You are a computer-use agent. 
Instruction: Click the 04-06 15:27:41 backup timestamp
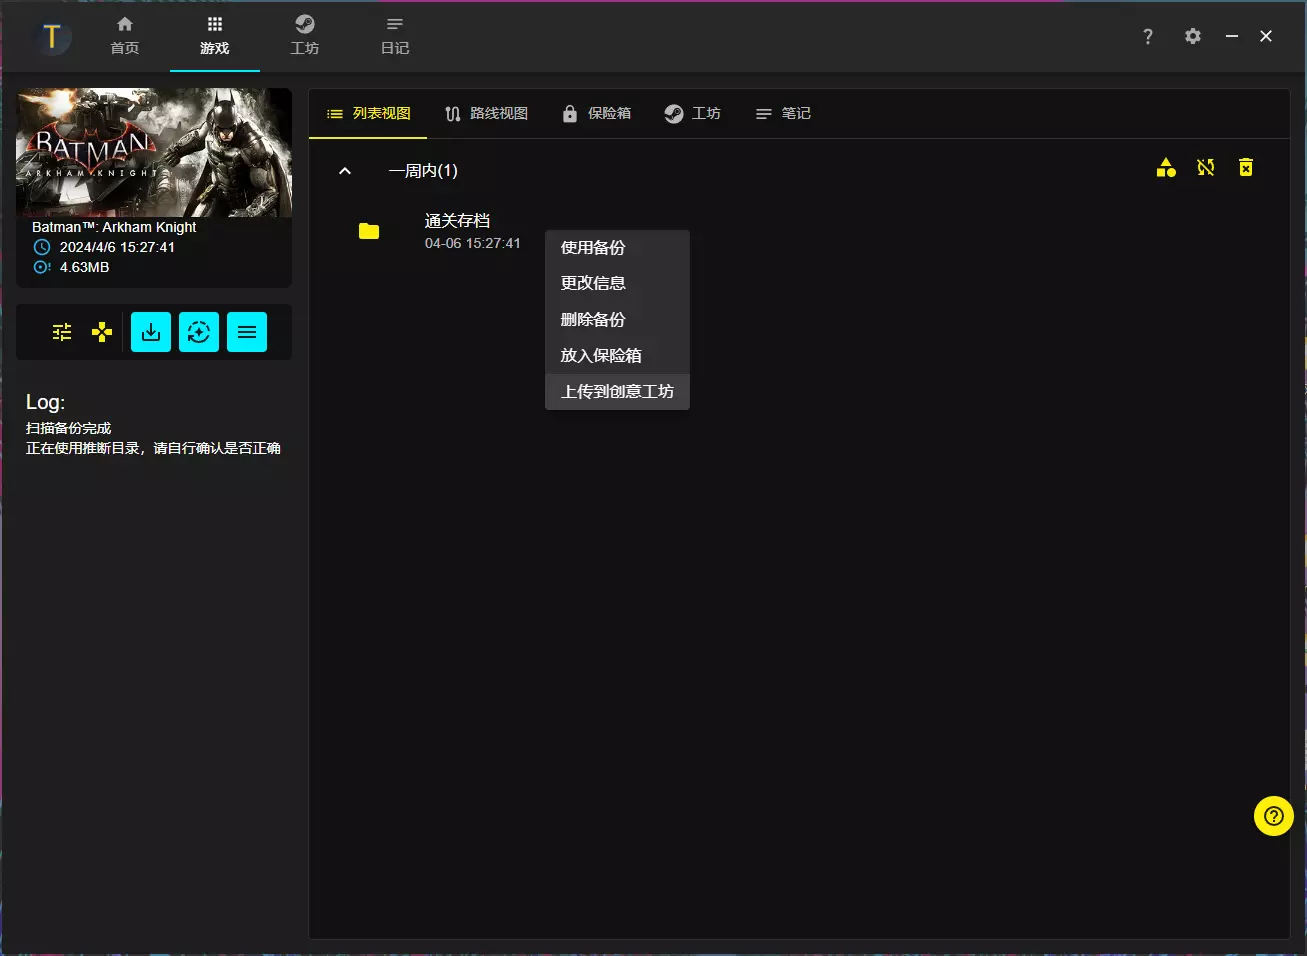coord(473,243)
